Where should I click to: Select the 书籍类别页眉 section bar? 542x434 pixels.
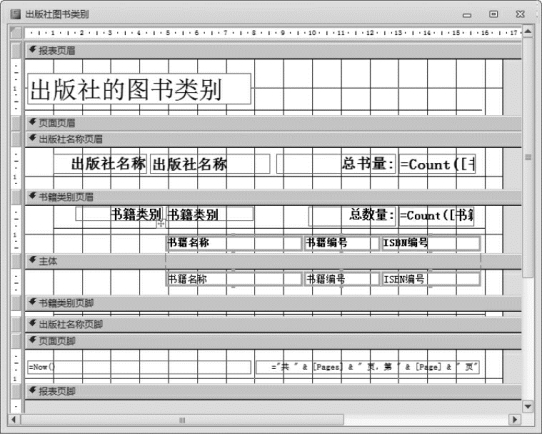coord(273,197)
